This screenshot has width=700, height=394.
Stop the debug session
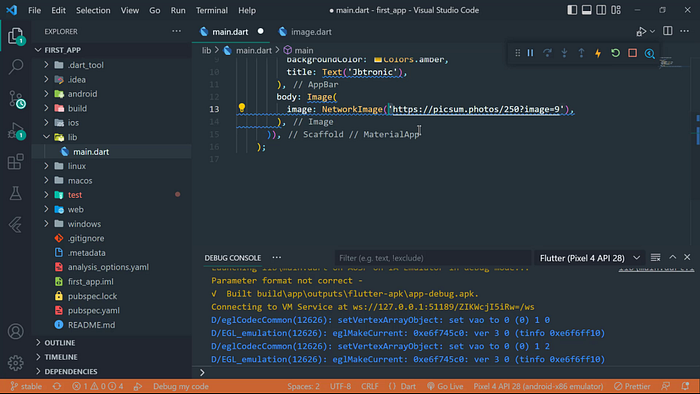[633, 53]
